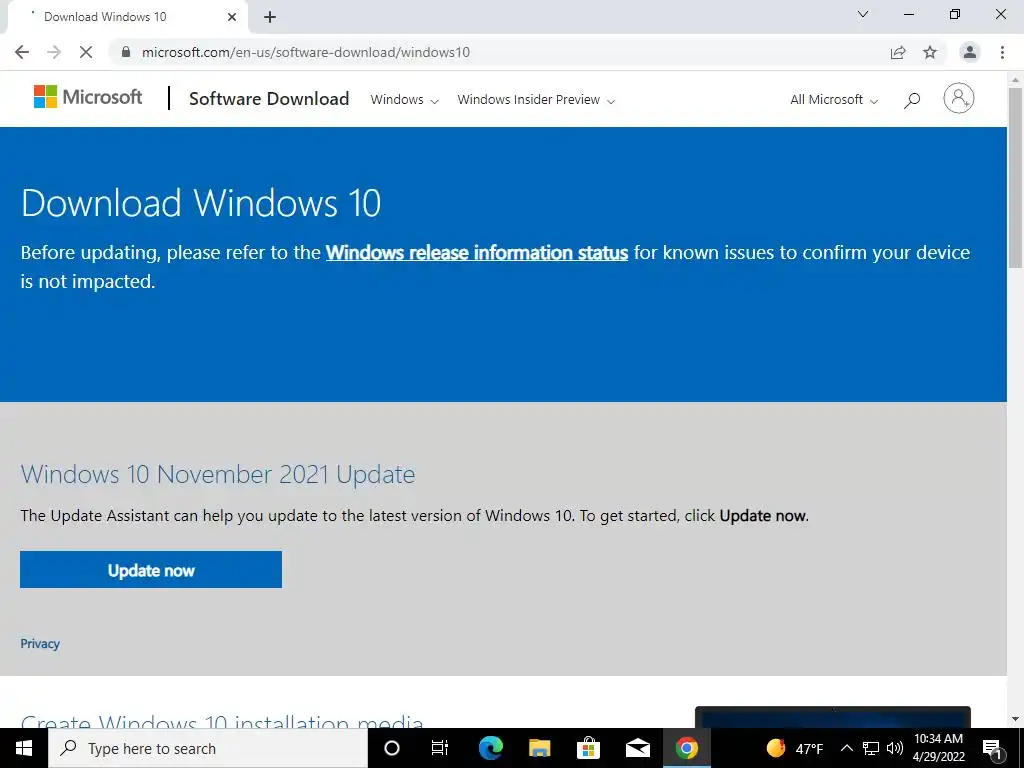Open Task View on the taskbar
The height and width of the screenshot is (768, 1024).
[440, 748]
